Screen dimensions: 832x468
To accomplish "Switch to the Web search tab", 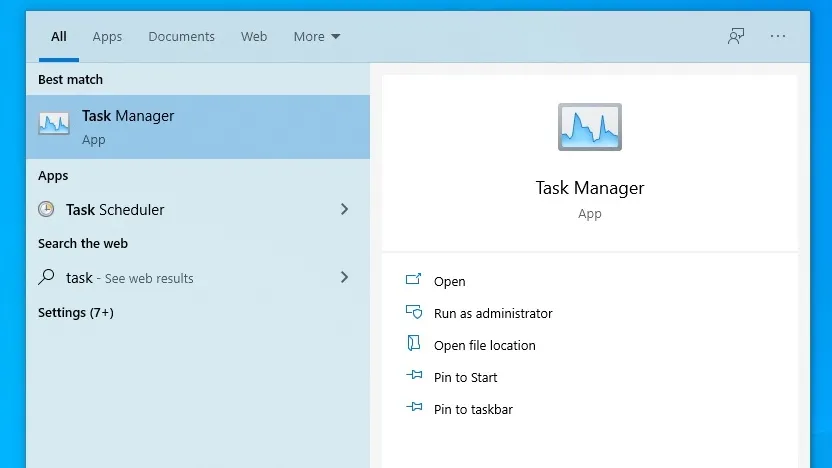I will pyautogui.click(x=254, y=37).
